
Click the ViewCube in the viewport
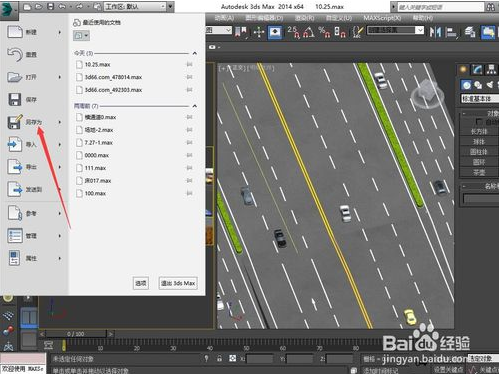tap(427, 93)
